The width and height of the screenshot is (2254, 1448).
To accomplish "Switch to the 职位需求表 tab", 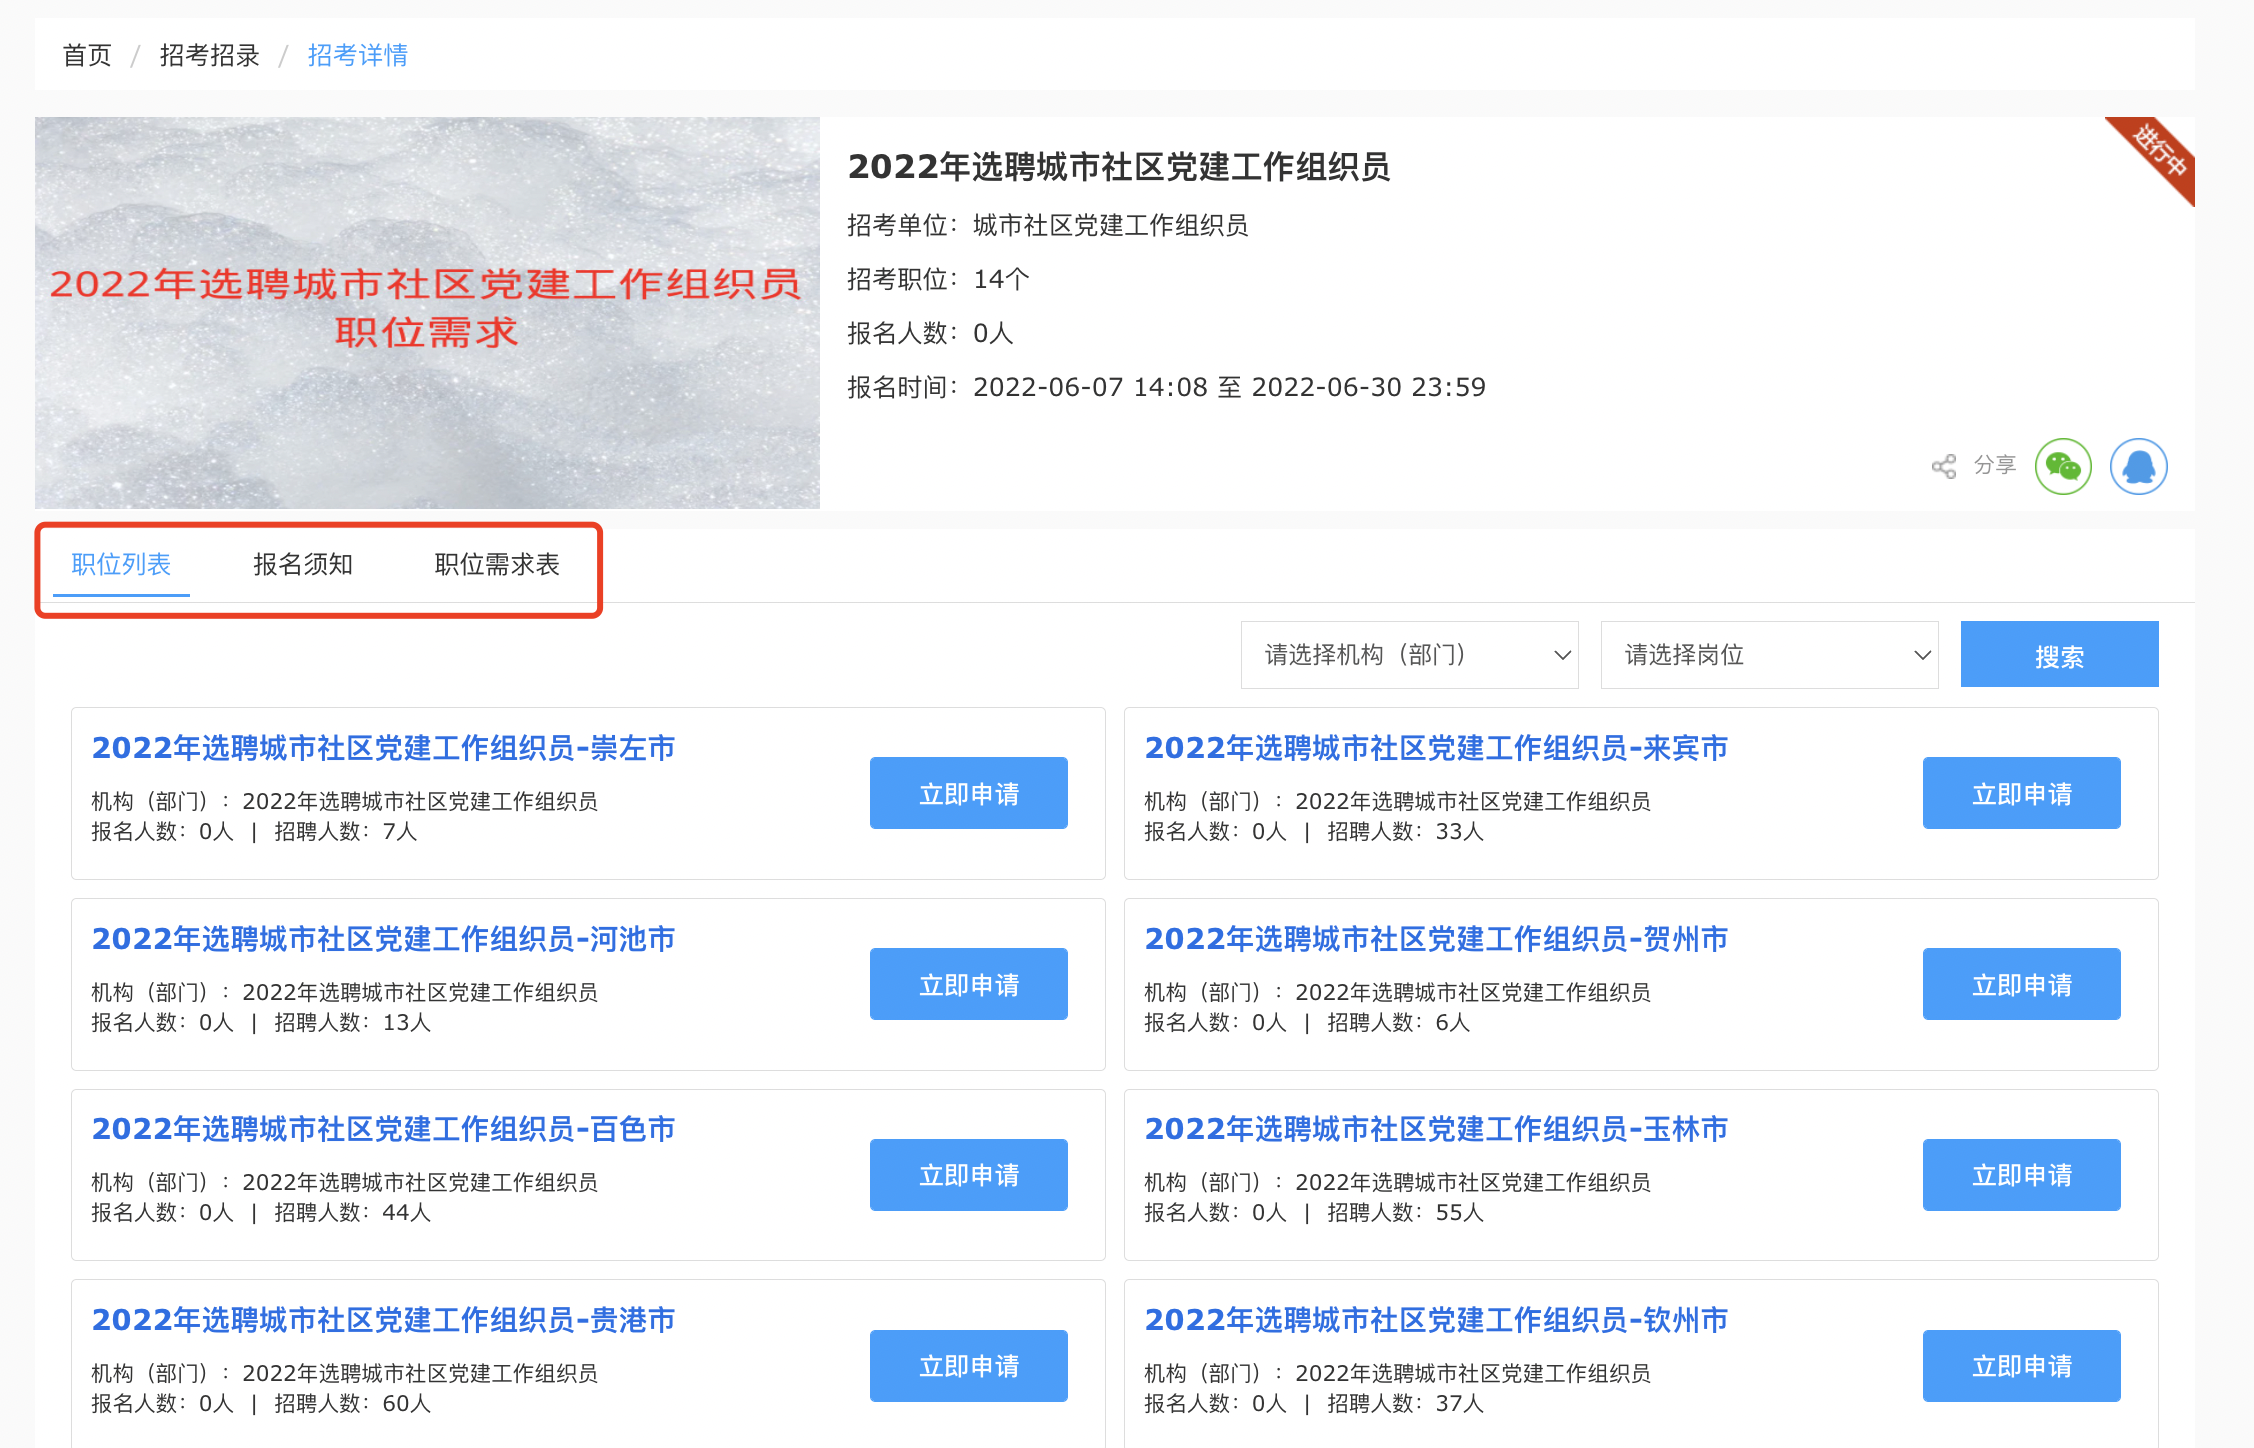I will pos(497,564).
